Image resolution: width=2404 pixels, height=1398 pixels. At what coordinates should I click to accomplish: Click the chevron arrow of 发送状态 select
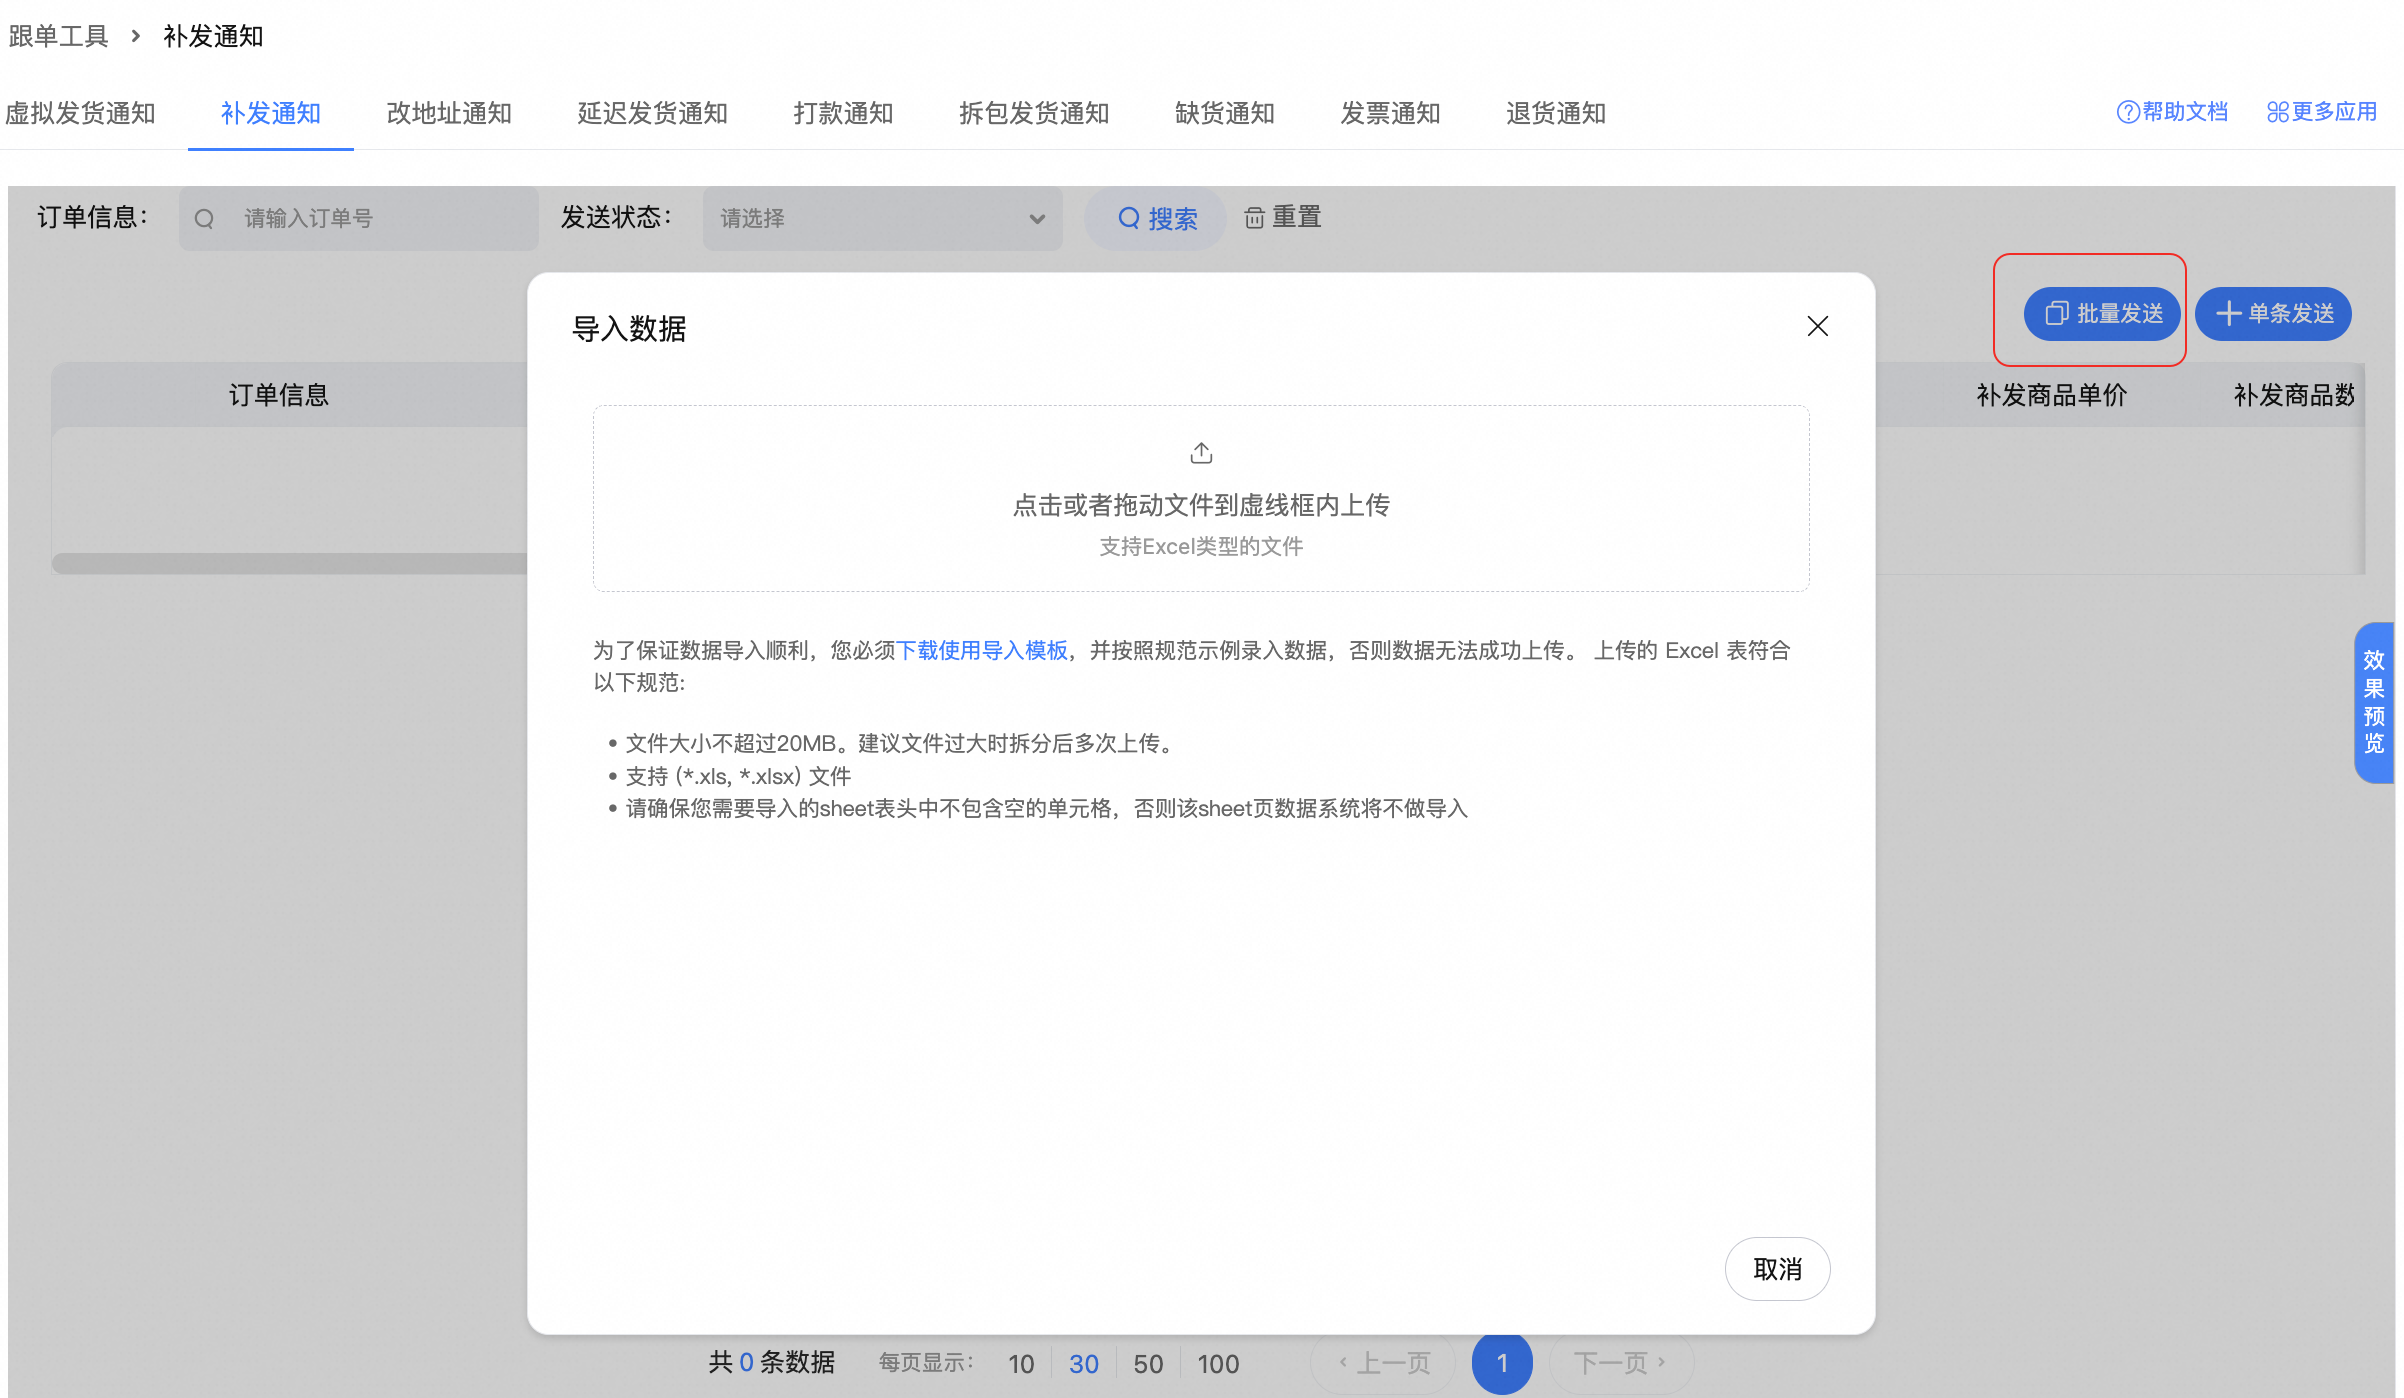pos(1037,218)
